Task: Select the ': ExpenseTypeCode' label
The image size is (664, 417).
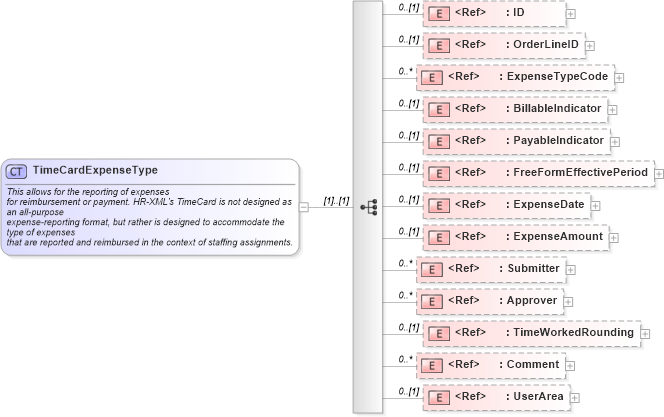Action: 553,76
